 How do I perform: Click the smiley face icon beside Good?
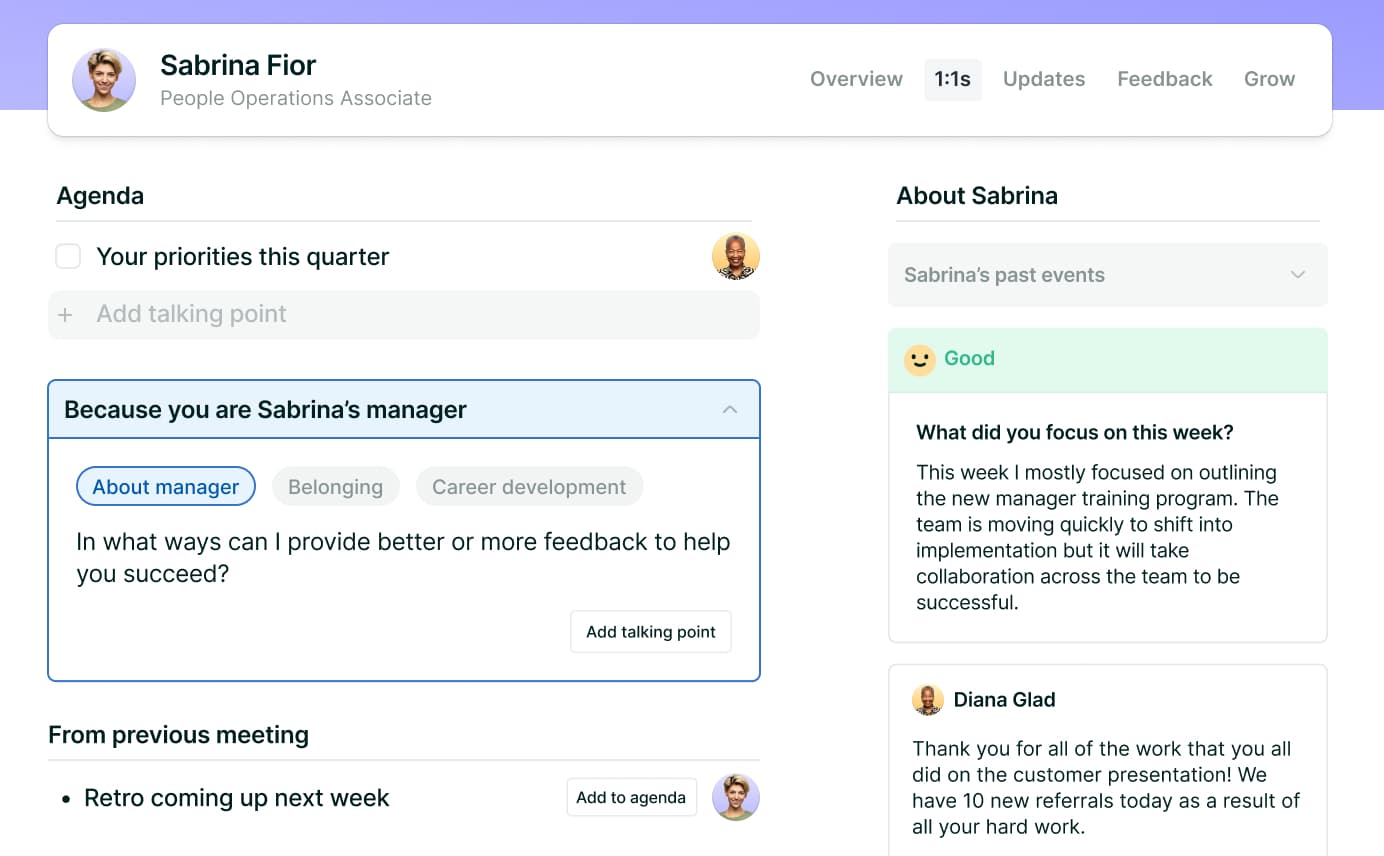click(921, 360)
